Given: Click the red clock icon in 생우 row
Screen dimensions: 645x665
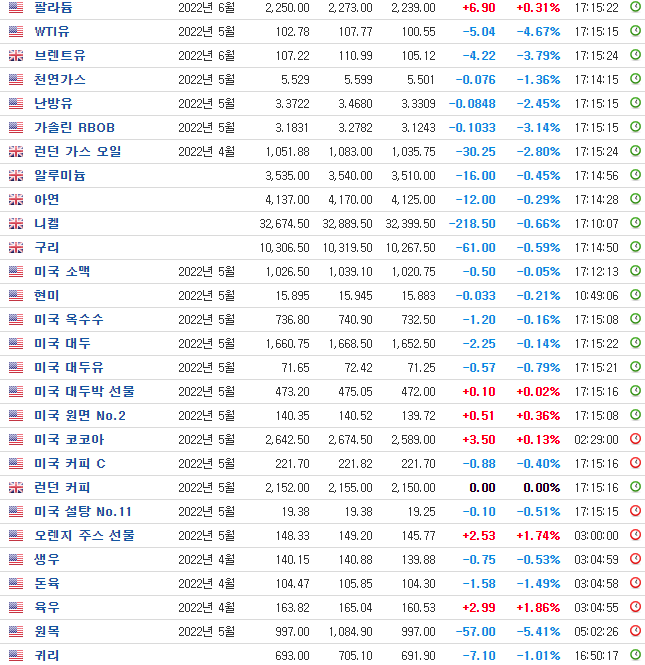Looking at the screenshot, I should [635, 558].
